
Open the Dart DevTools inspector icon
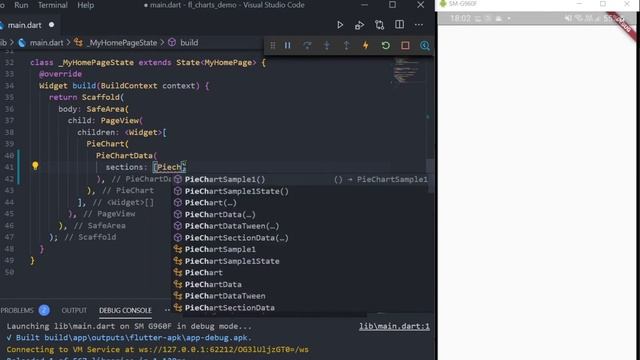pos(425,45)
